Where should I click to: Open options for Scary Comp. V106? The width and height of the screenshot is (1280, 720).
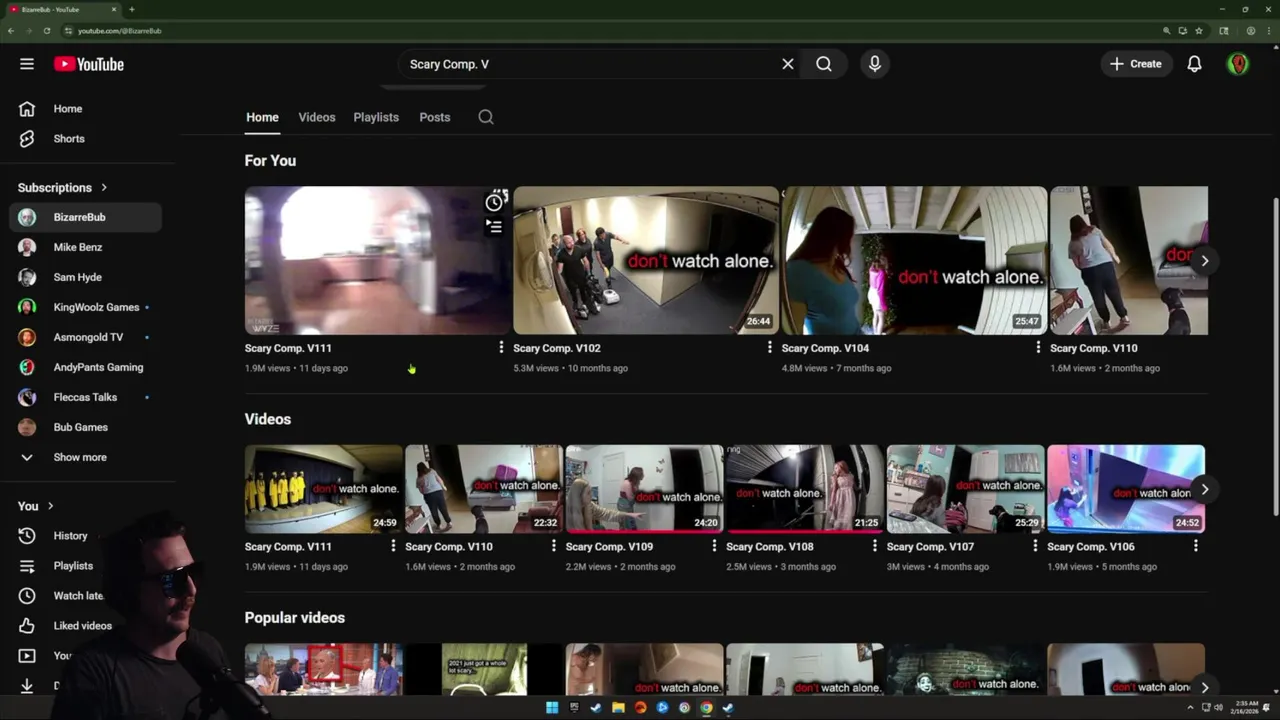click(x=1195, y=546)
